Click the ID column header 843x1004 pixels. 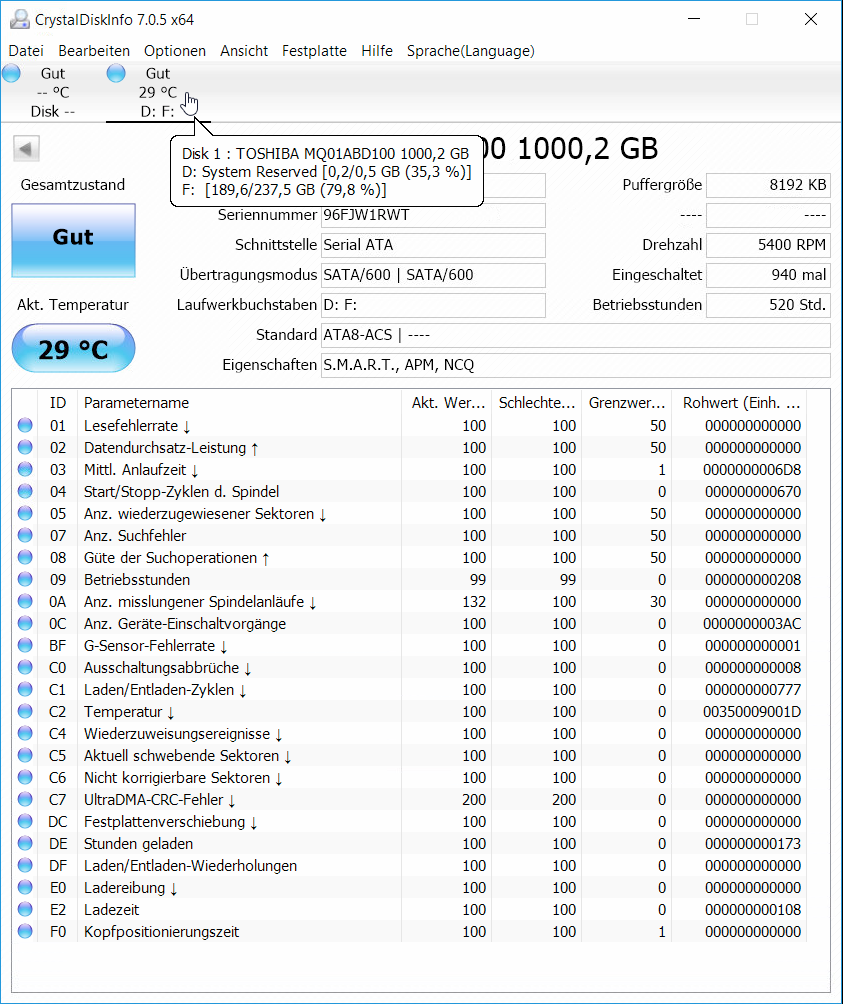(58, 403)
